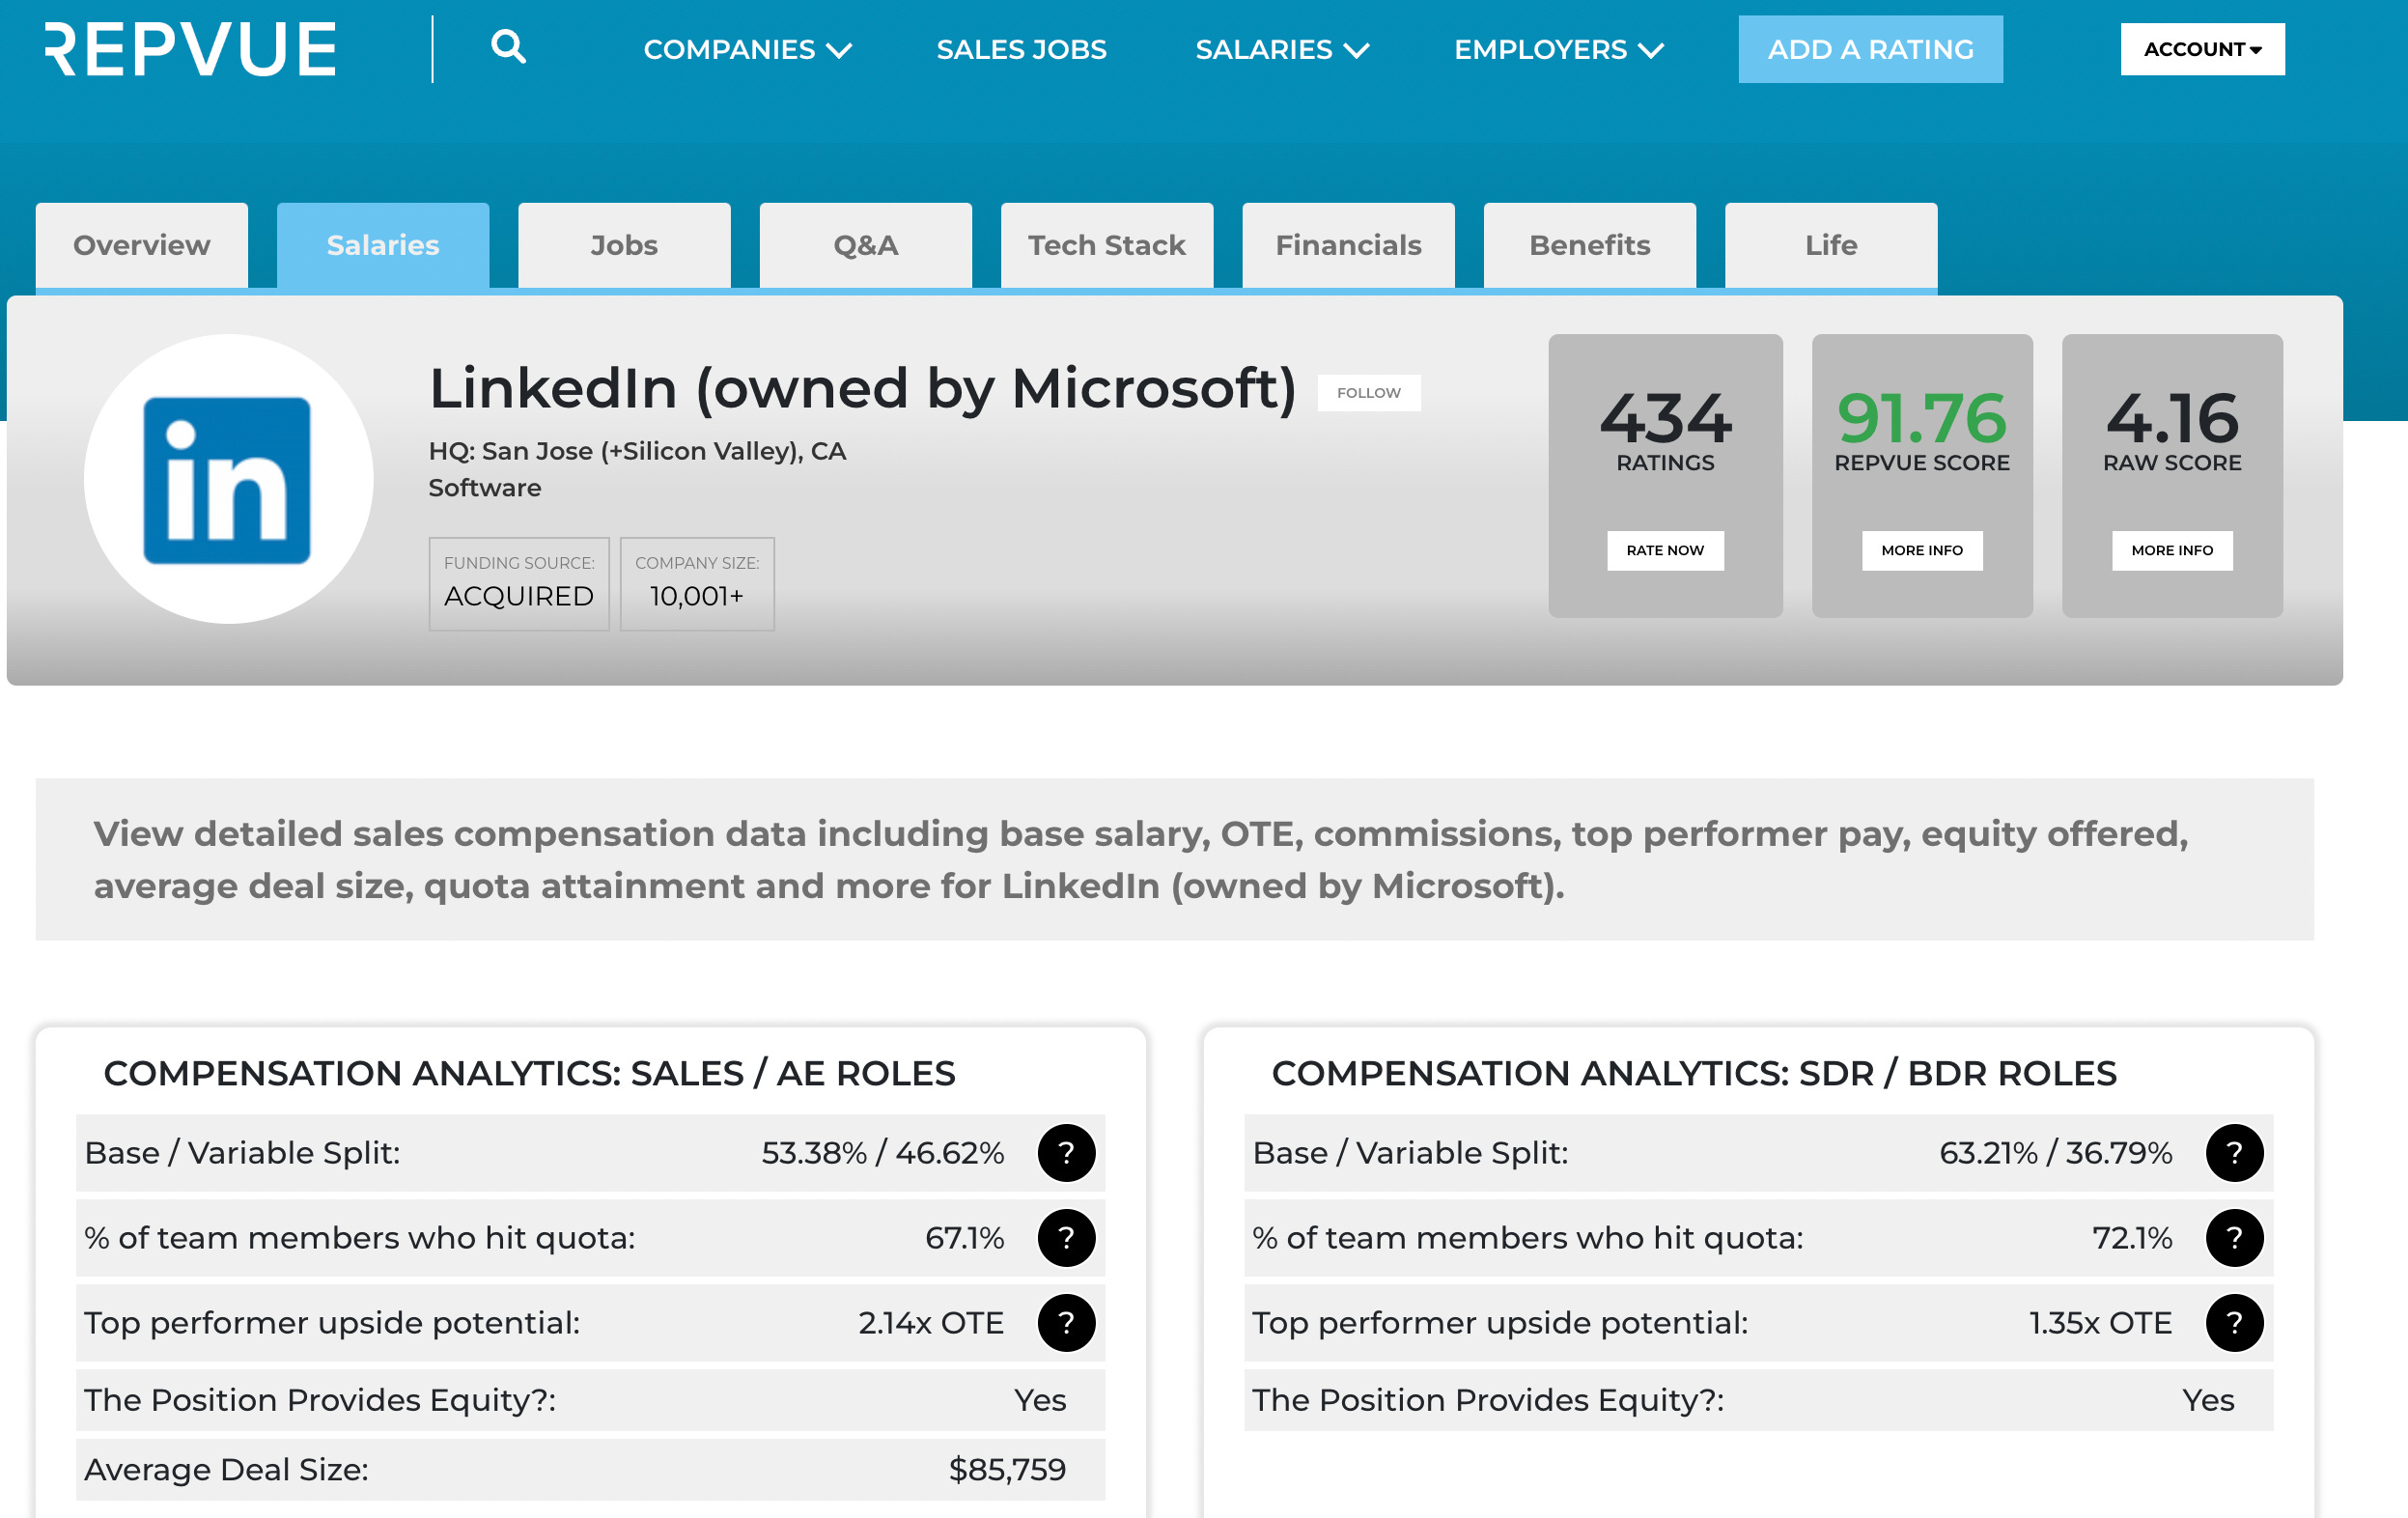Open help for AE Base / Variable Split
This screenshot has height=1518, width=2408.
pos(1066,1153)
